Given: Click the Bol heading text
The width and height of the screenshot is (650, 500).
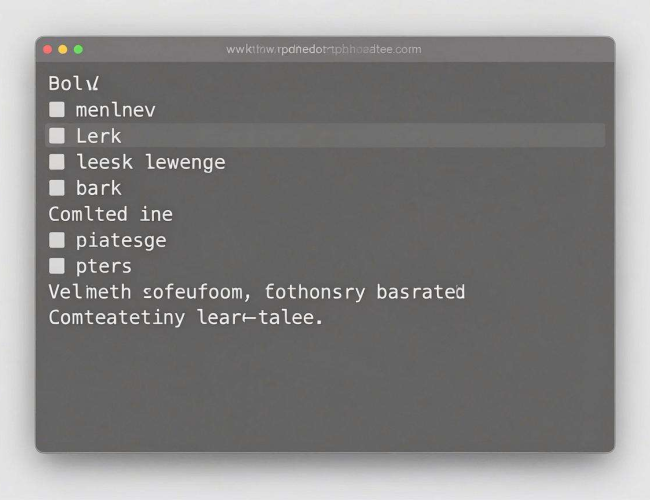Looking at the screenshot, I should 74,83.
